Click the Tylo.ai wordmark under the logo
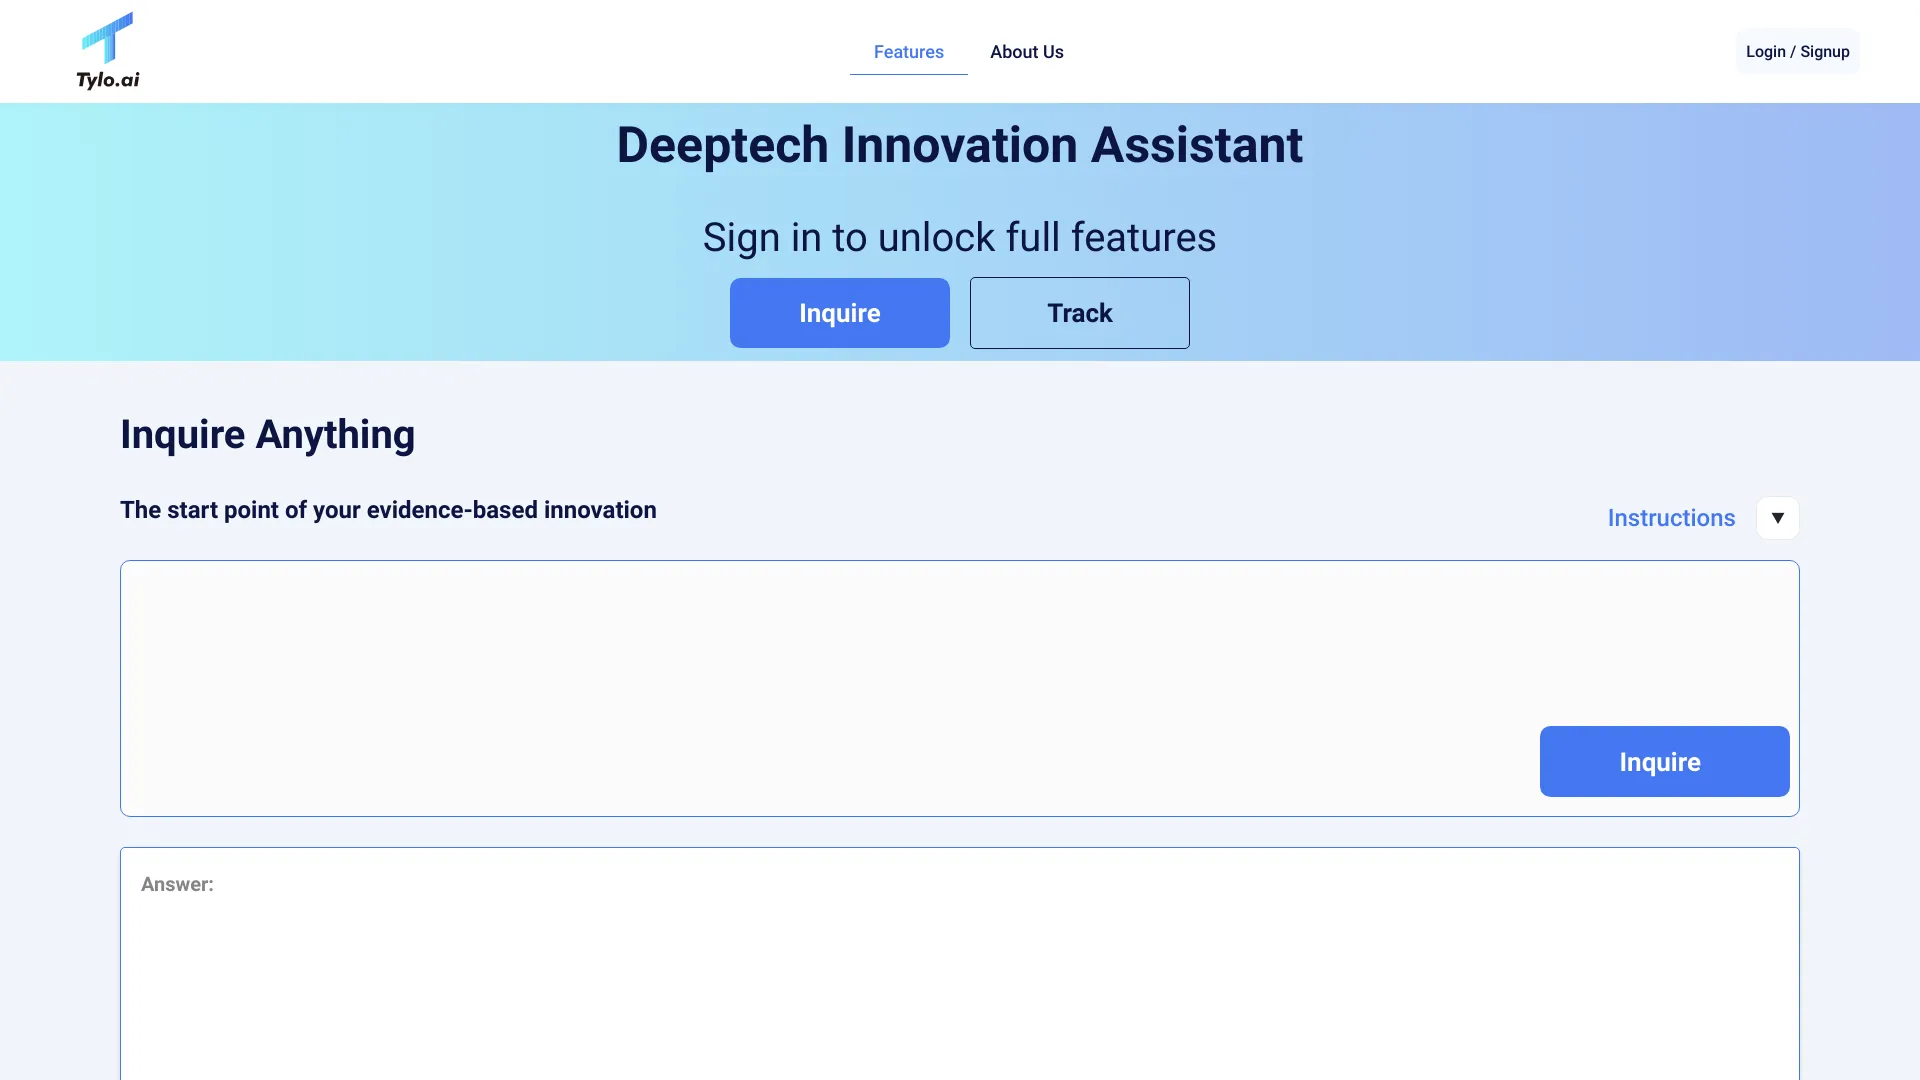The image size is (1920, 1080). click(x=108, y=80)
